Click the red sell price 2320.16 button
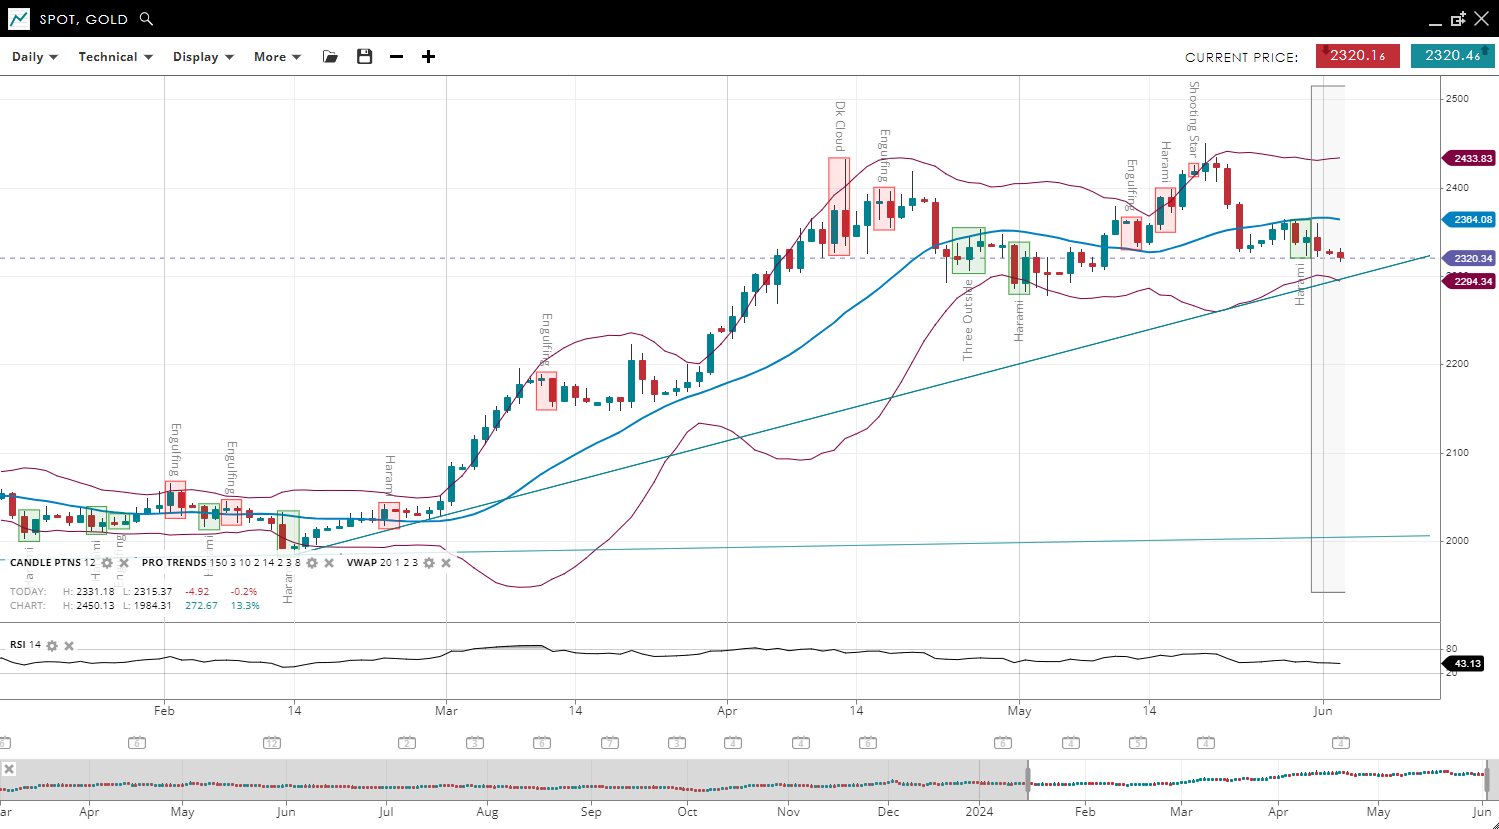The image size is (1499, 829). click(x=1356, y=56)
